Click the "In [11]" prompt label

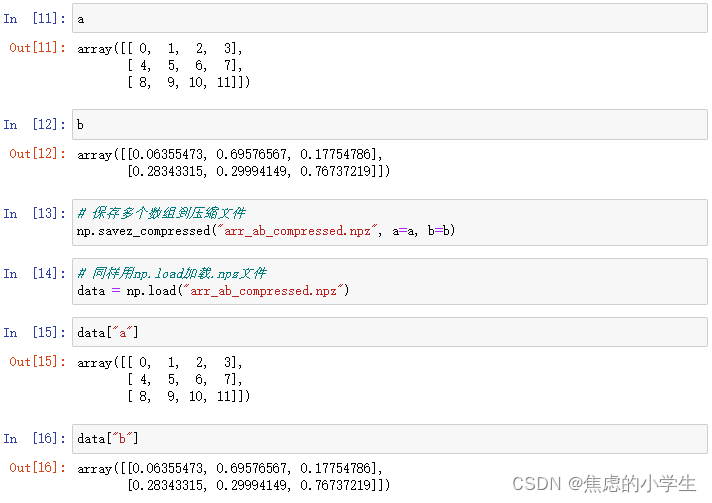(34, 19)
